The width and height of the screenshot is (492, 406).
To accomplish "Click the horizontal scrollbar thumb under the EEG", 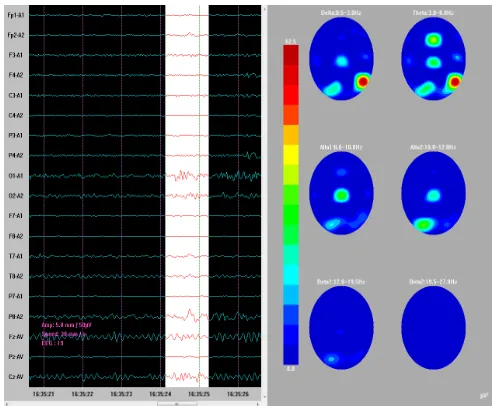I will [177, 404].
